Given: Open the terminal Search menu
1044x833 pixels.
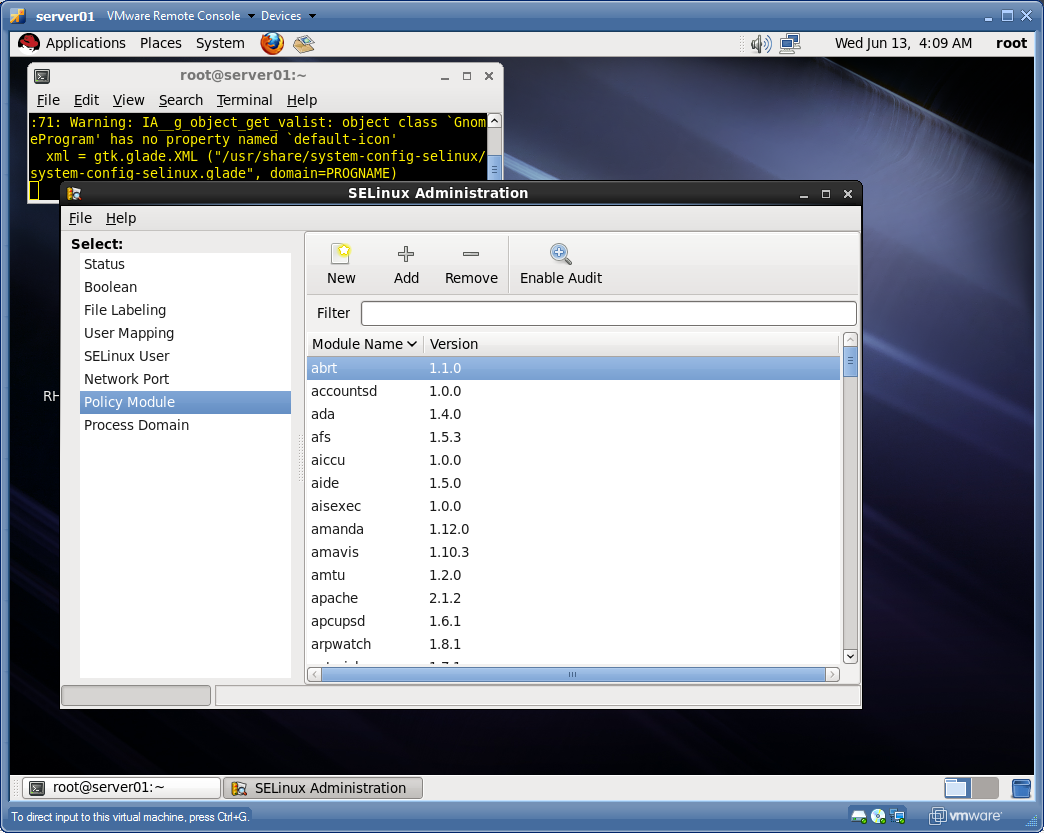Looking at the screenshot, I should tap(180, 101).
